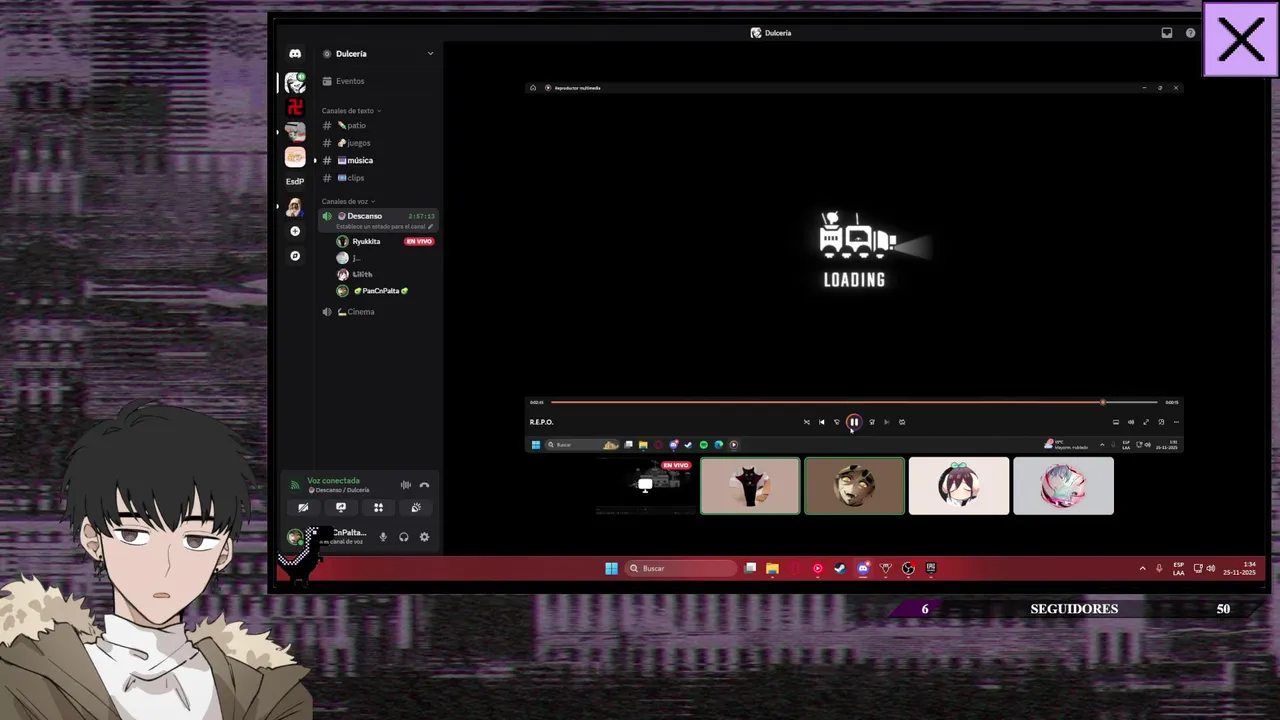The width and height of the screenshot is (1280, 720).
Task: Rewind button in streamed media player
Action: (837, 422)
